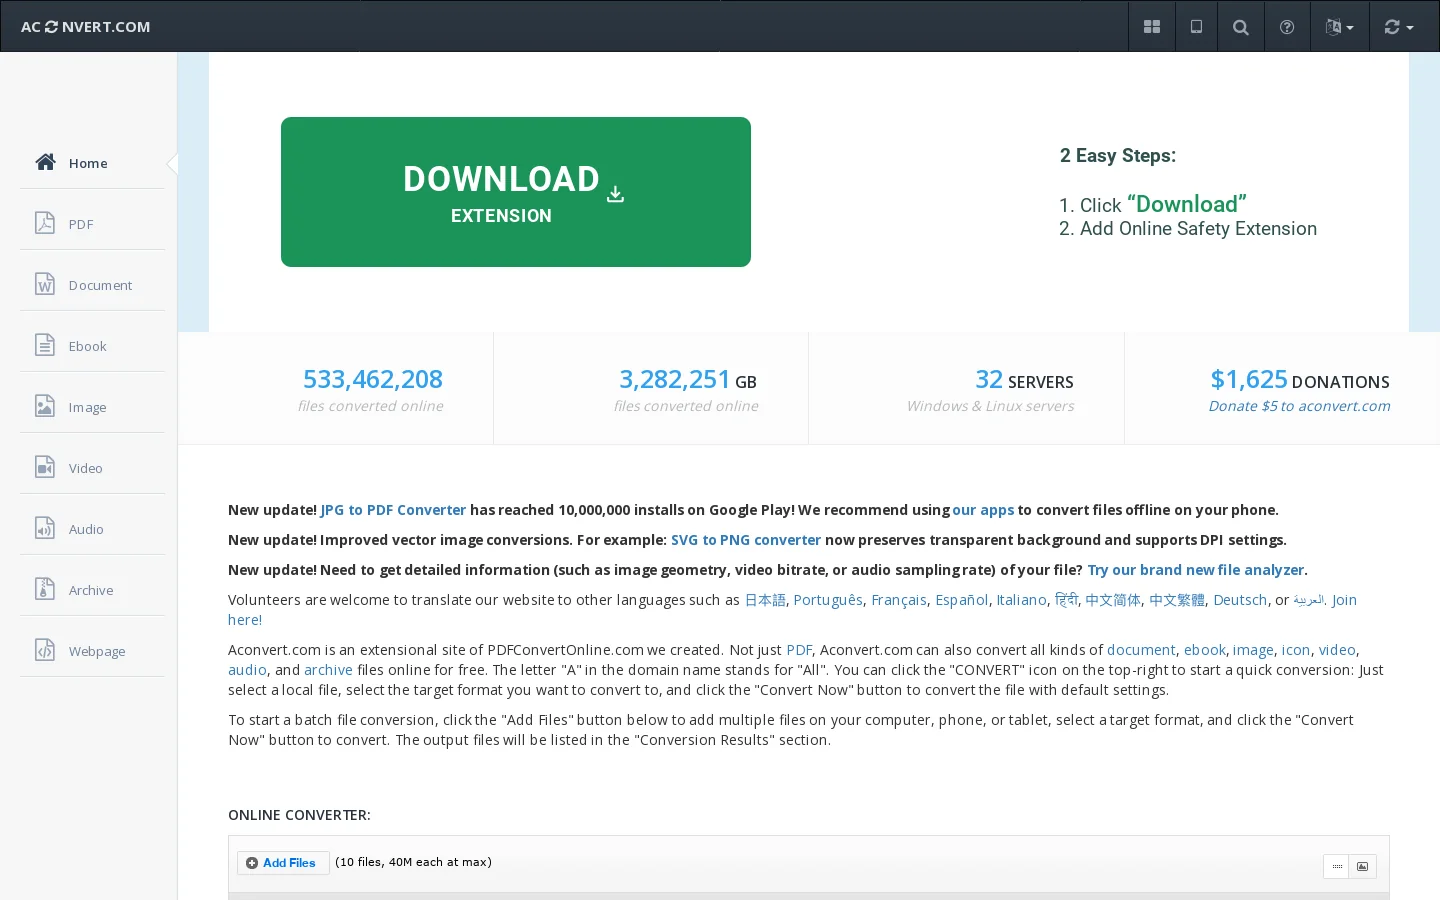
Task: Go to Home in the sidebar
Action: coord(92,163)
